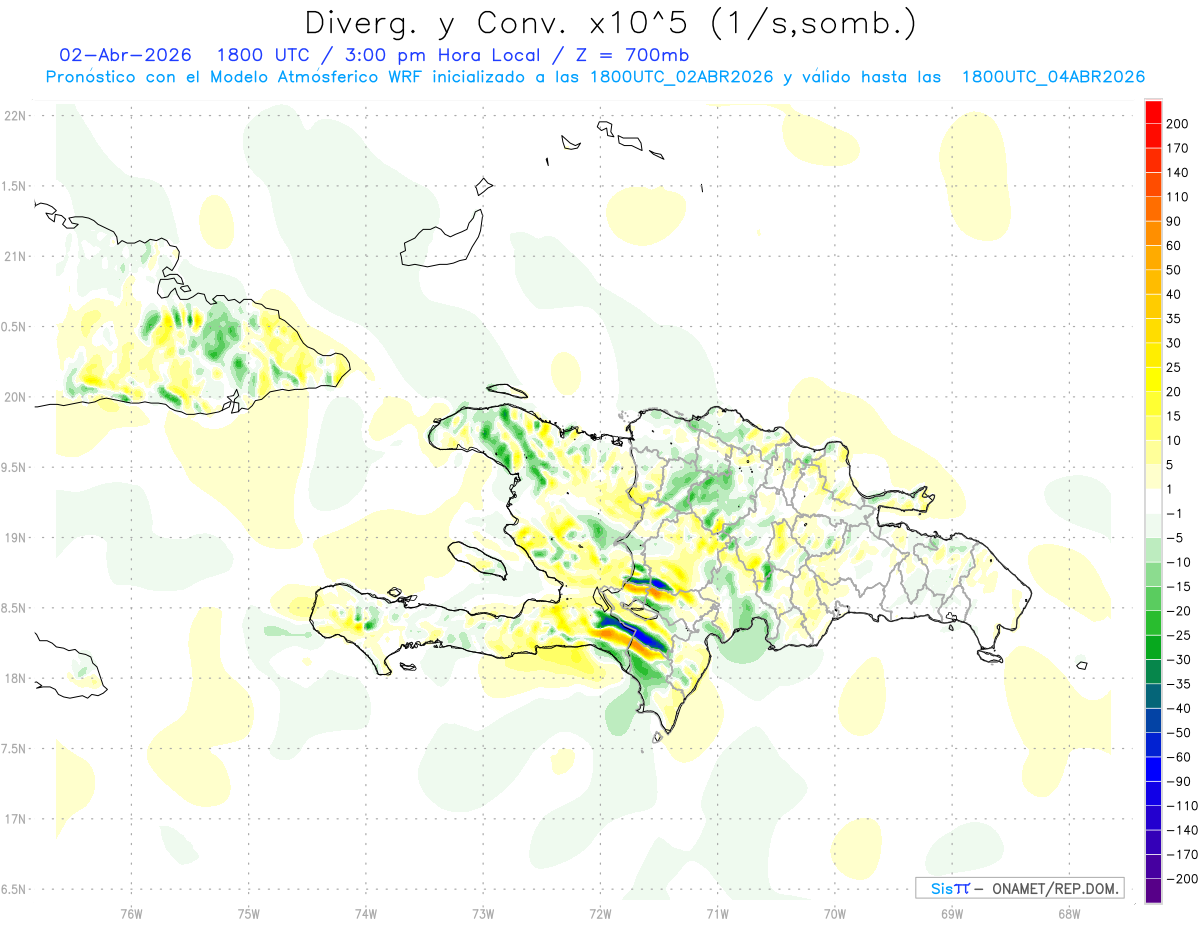Click the Great Inagua island outline near 21N
This screenshot has width=1200, height=927.
(x=442, y=238)
